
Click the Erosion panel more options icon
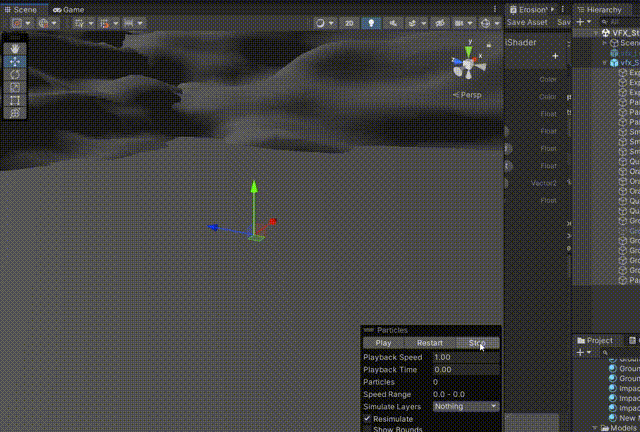pos(562,9)
